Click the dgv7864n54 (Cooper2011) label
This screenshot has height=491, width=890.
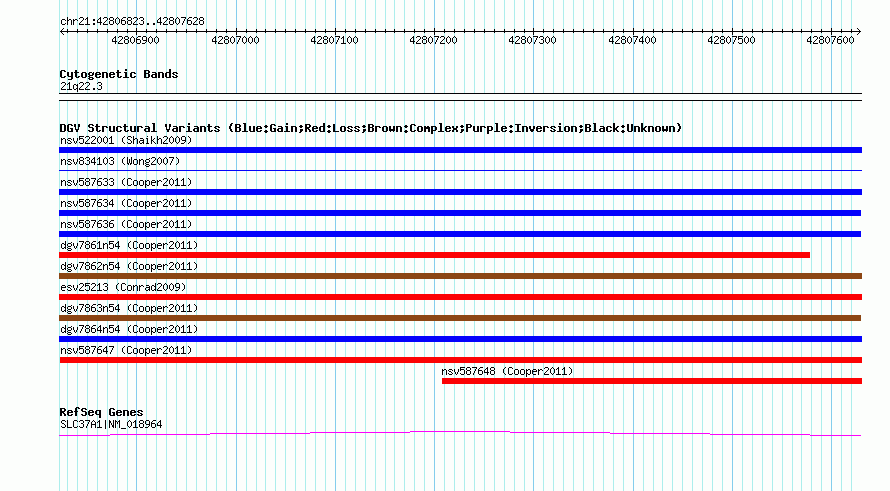(x=129, y=329)
